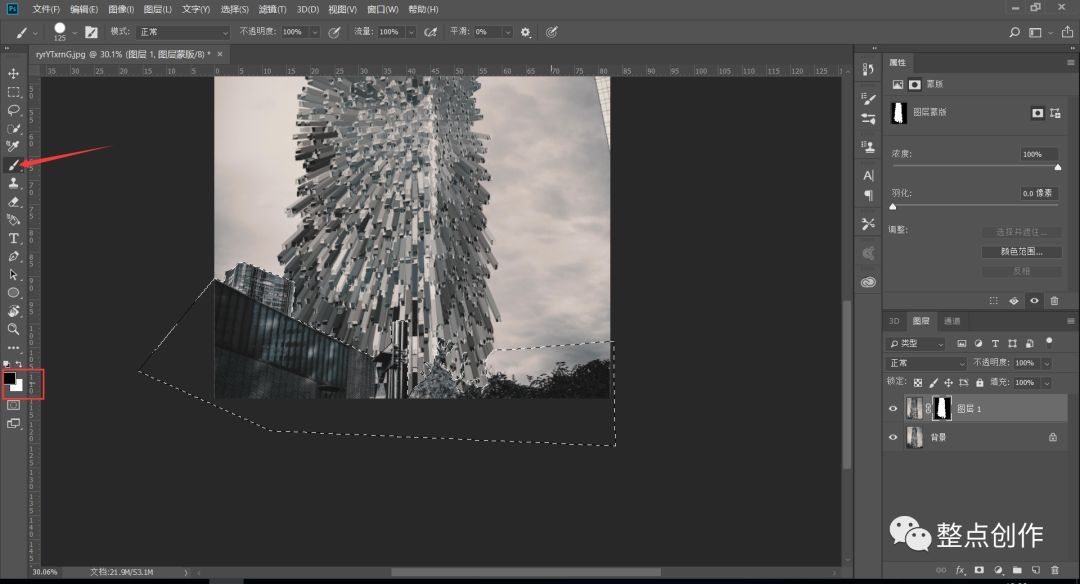Open the brush settings panel icon
The width and height of the screenshot is (1080, 584).
click(91, 32)
